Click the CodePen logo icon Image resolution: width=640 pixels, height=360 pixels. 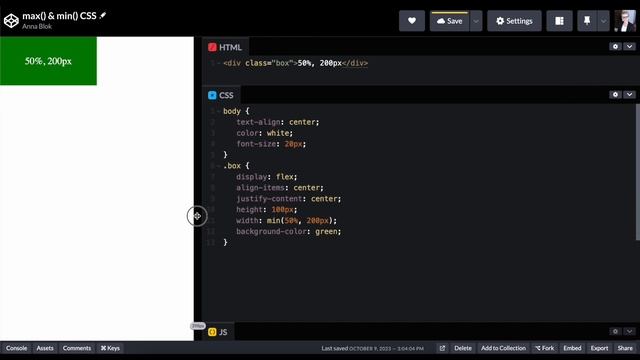point(11,20)
